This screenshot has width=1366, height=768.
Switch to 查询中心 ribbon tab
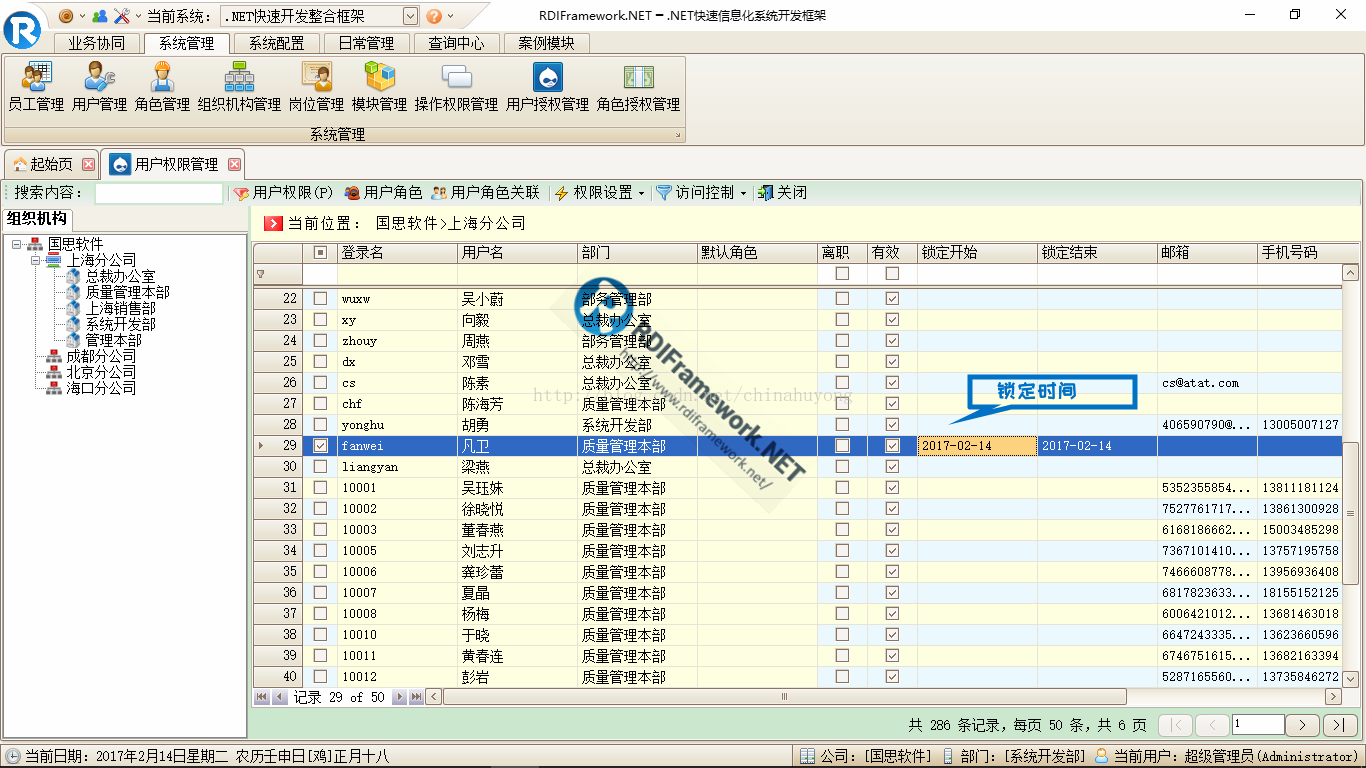pyautogui.click(x=456, y=43)
